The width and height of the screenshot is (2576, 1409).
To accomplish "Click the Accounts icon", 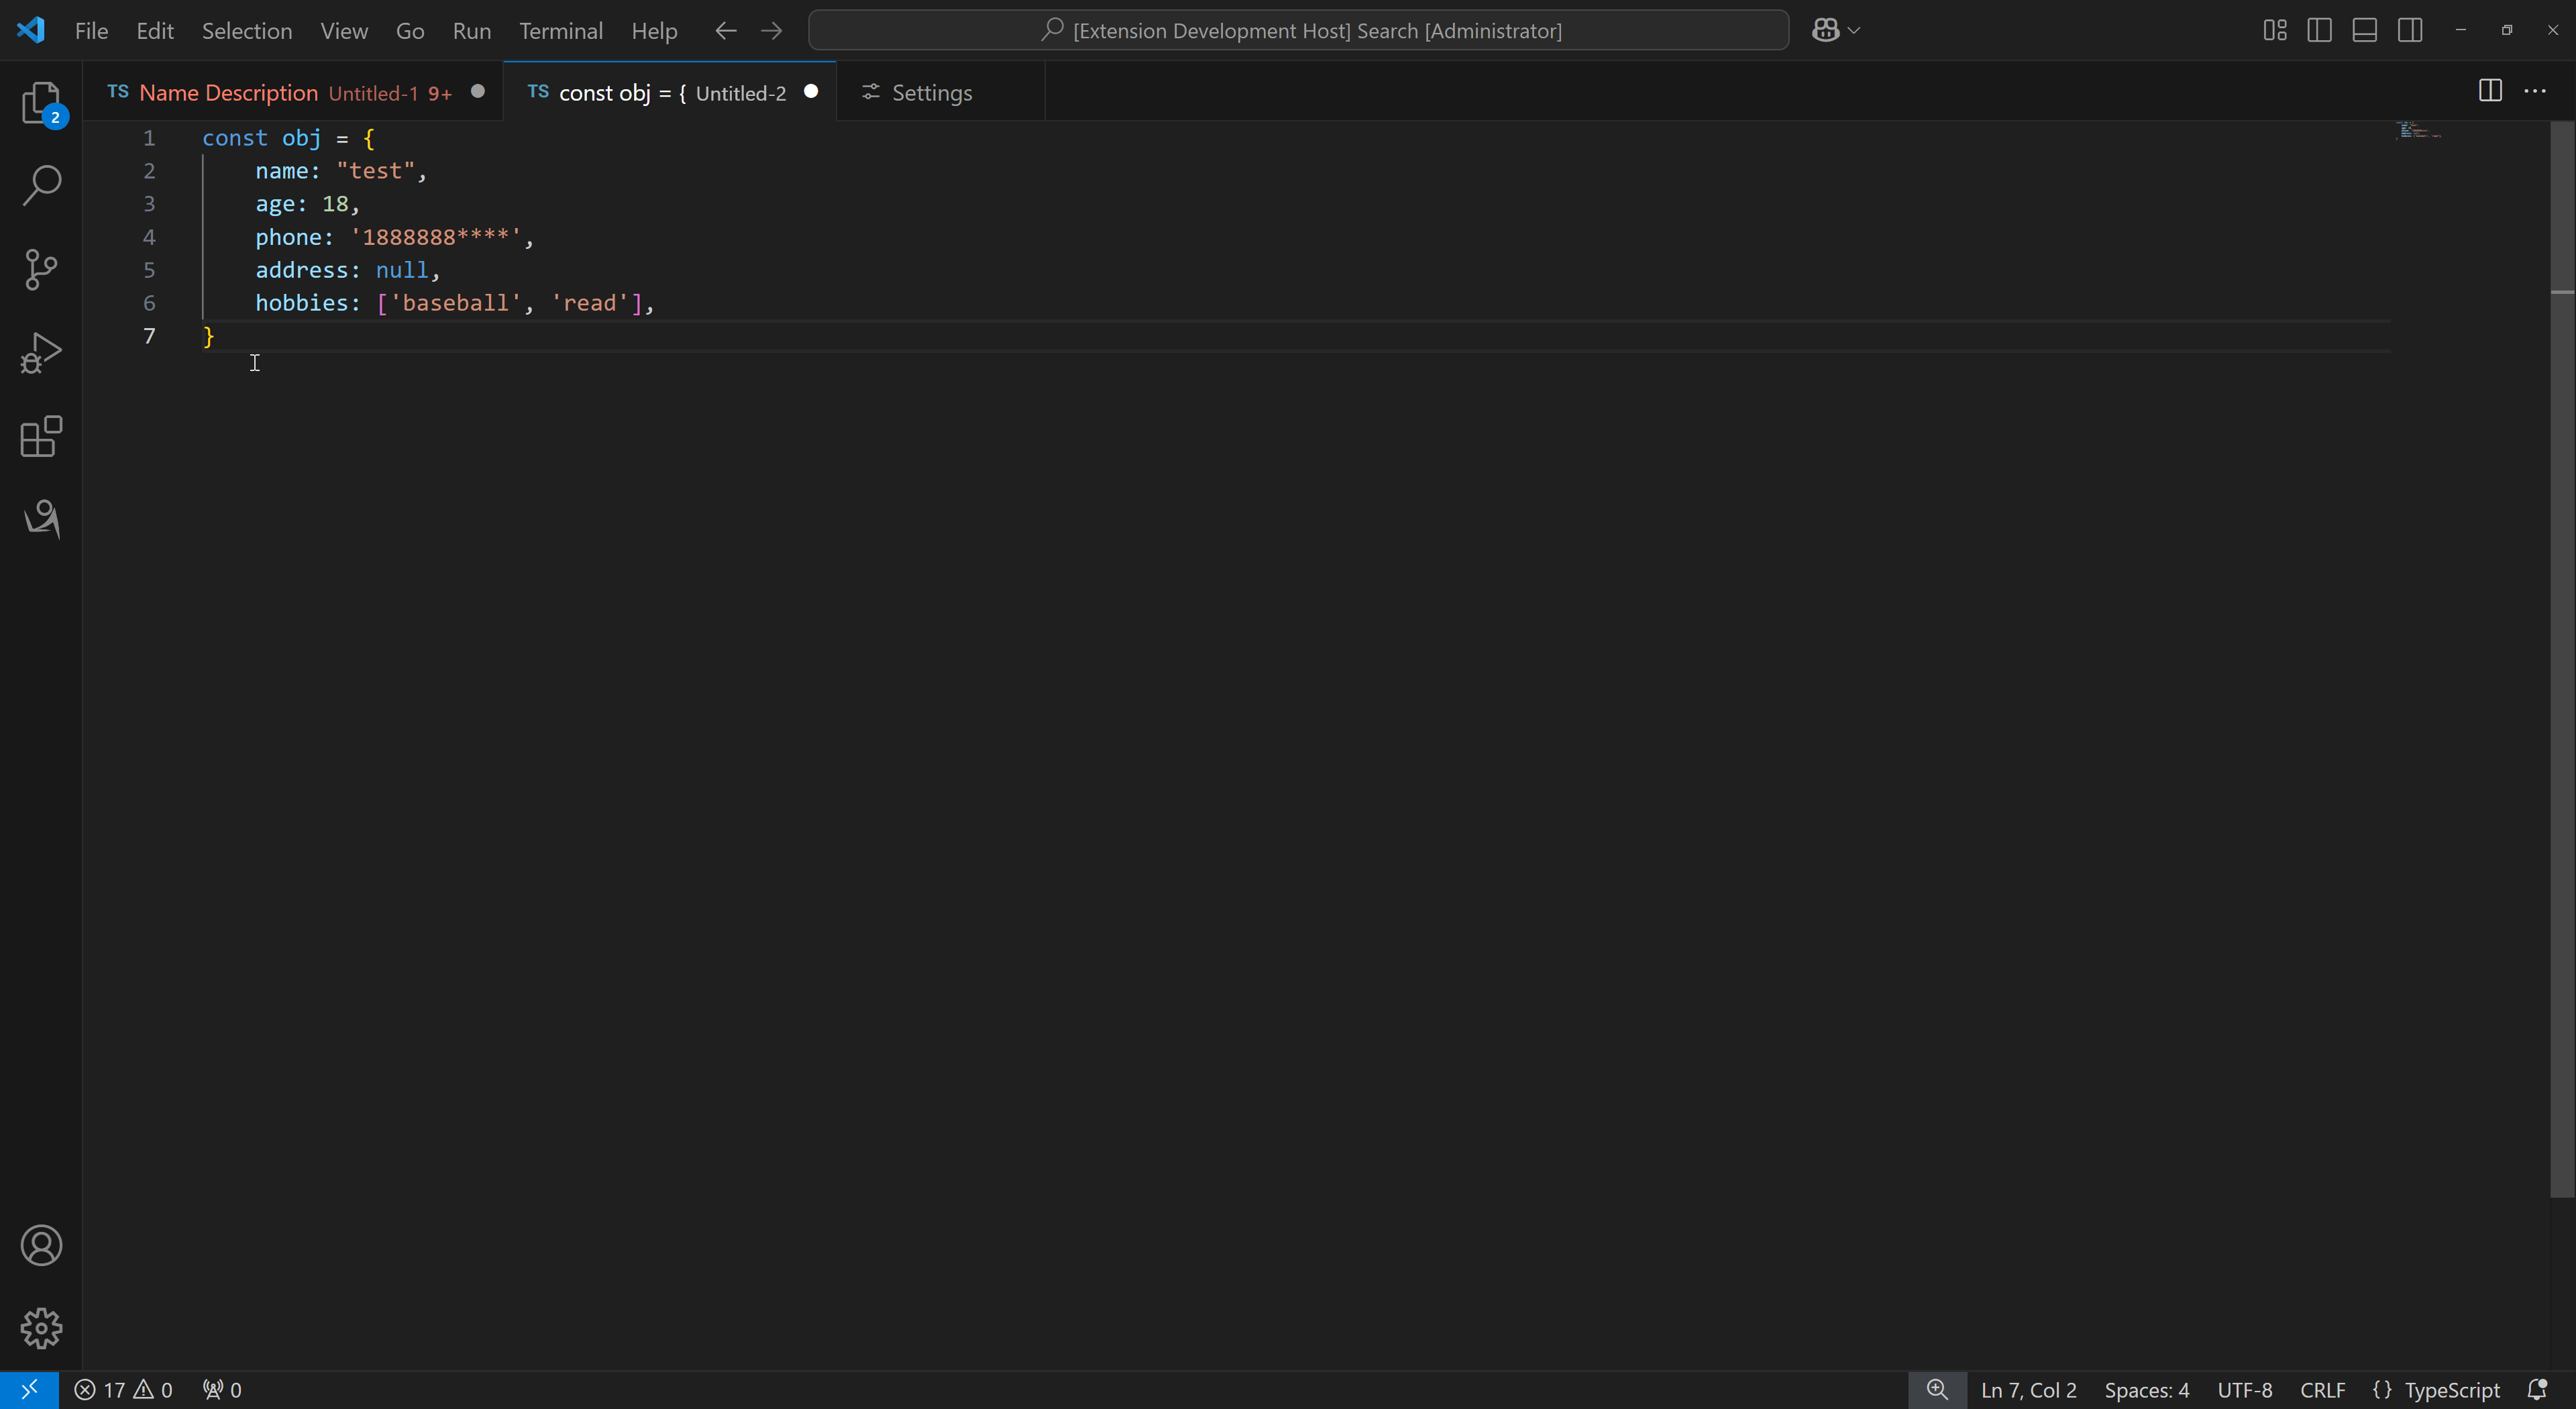I will point(41,1245).
